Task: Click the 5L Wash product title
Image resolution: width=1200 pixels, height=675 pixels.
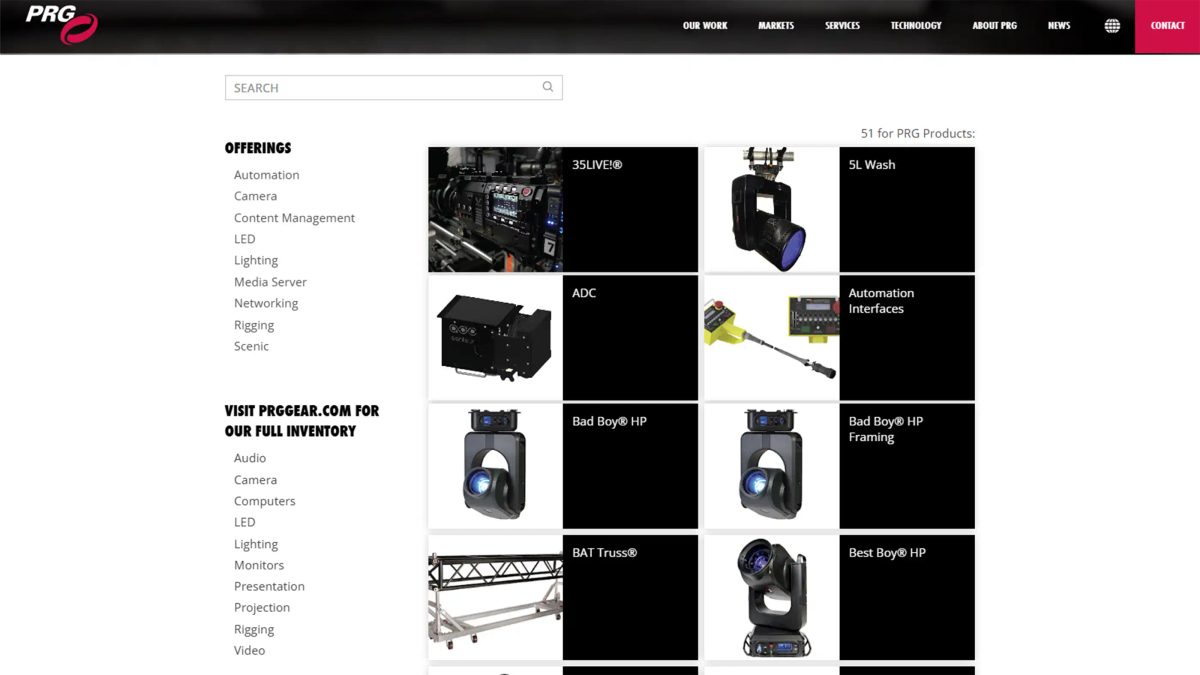Action: click(x=872, y=165)
